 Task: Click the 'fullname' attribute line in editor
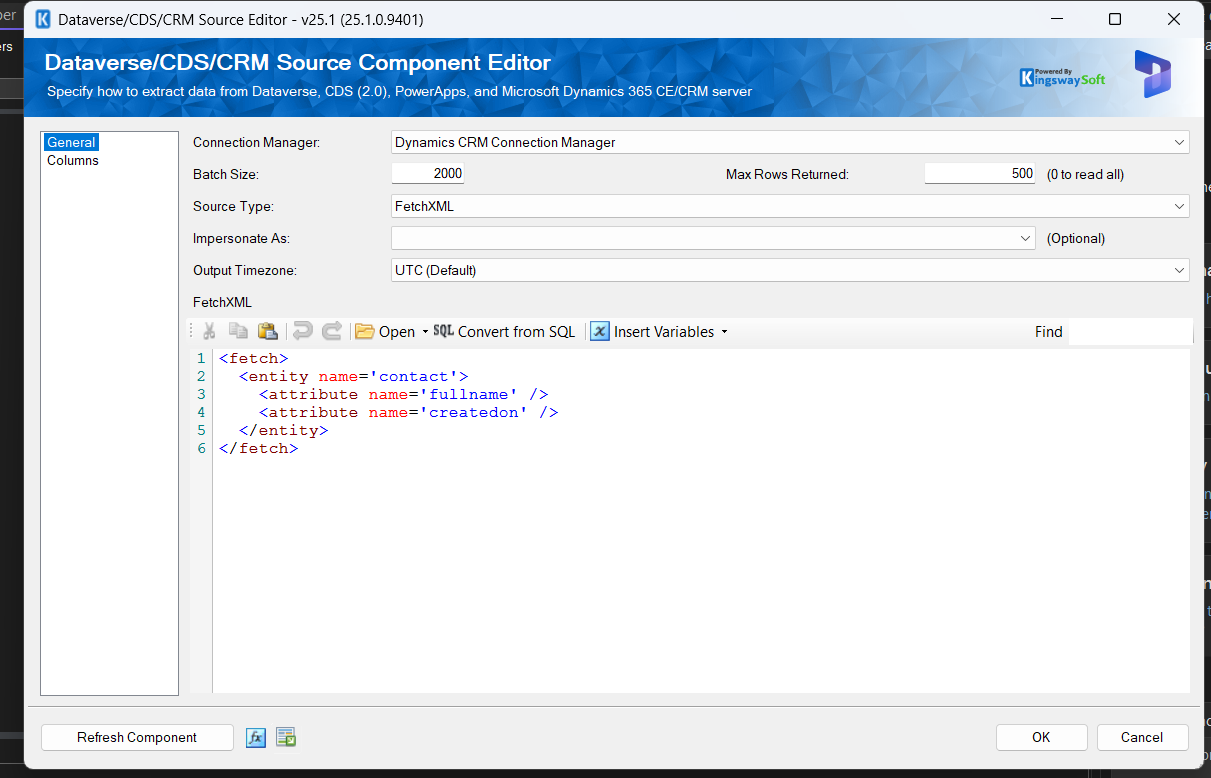tap(404, 394)
